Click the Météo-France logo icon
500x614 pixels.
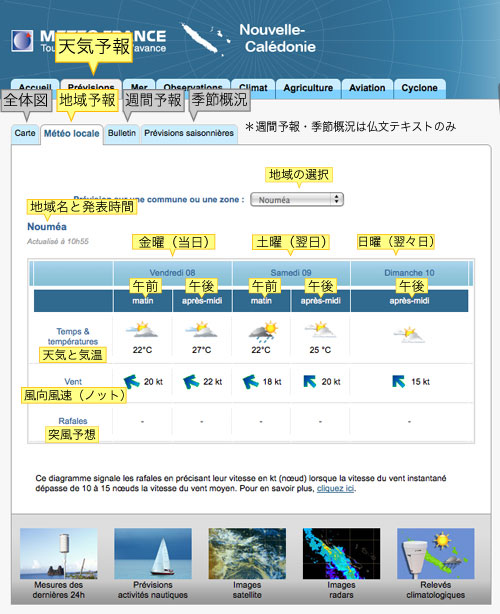(22, 41)
